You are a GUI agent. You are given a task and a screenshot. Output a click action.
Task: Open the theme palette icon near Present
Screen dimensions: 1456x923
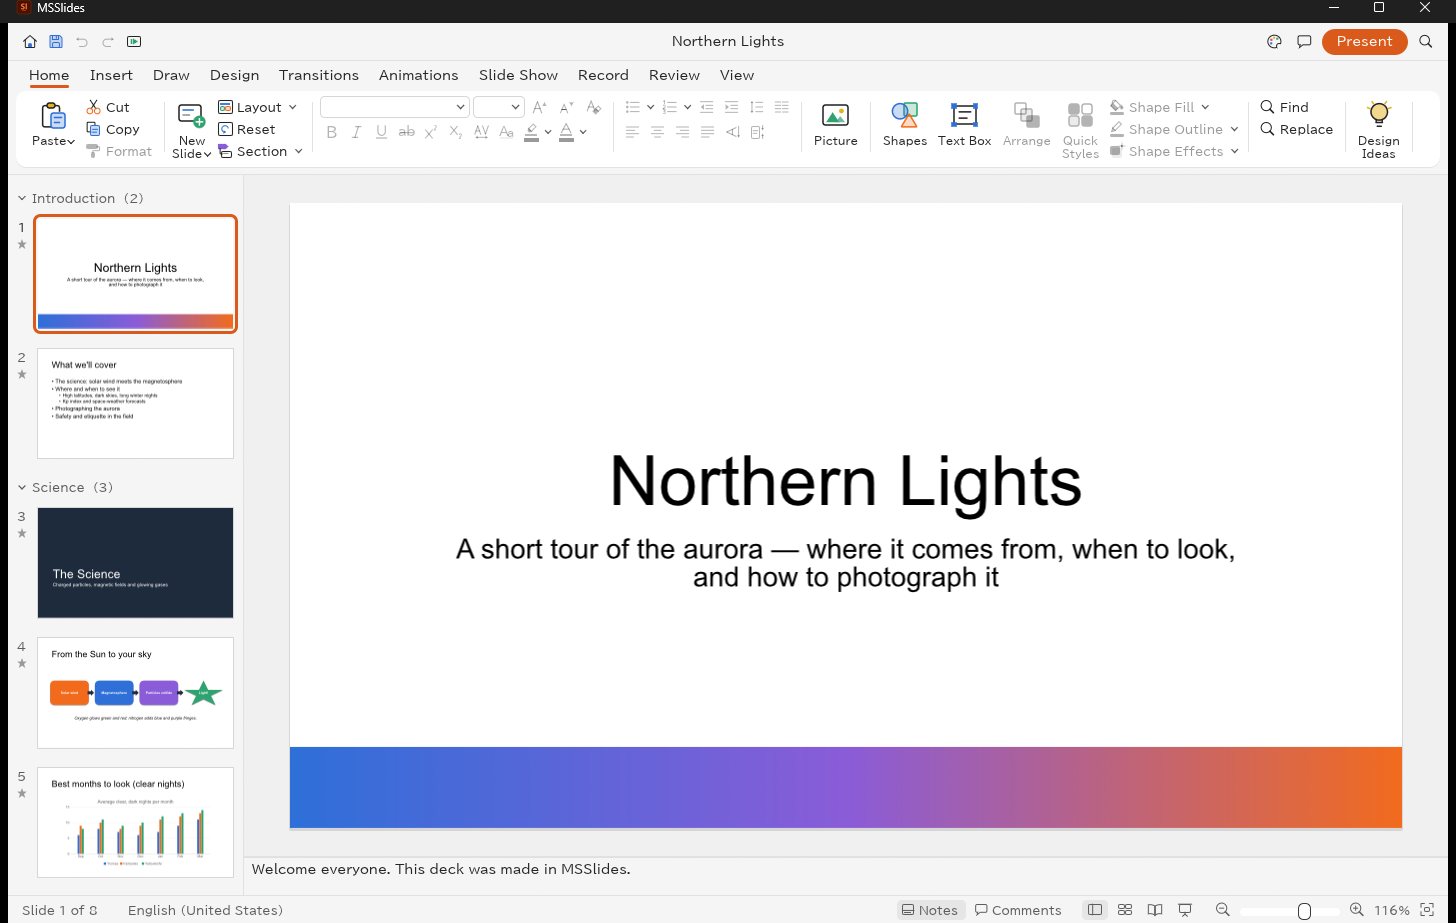pyautogui.click(x=1274, y=42)
